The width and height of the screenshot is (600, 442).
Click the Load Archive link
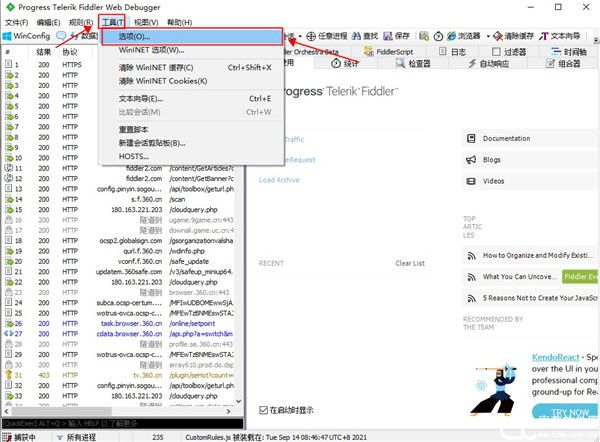[x=279, y=179]
